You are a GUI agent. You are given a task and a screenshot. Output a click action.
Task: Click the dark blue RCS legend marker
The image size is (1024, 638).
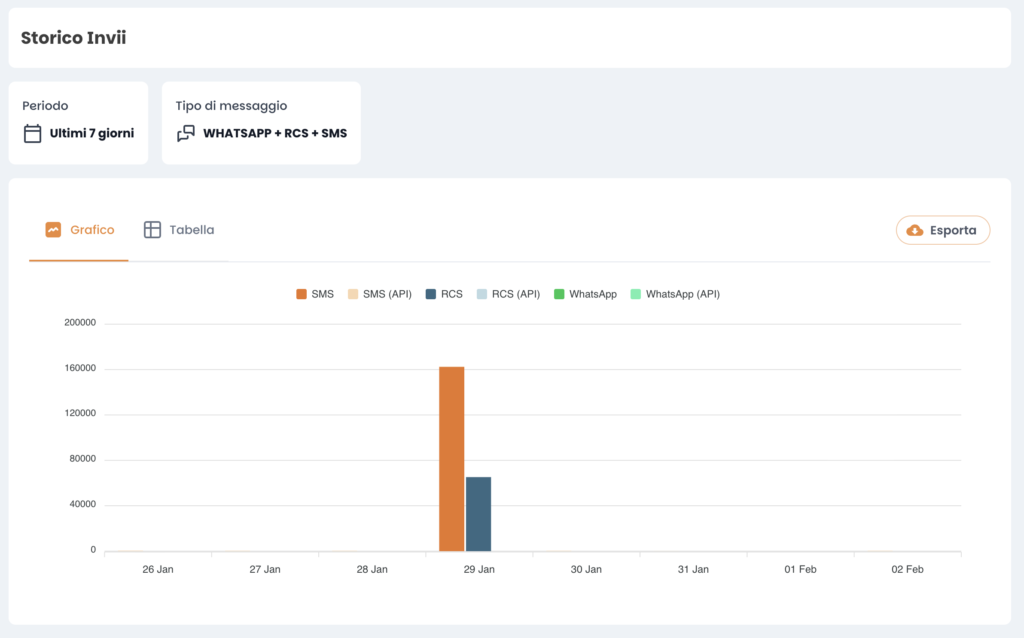pos(428,293)
